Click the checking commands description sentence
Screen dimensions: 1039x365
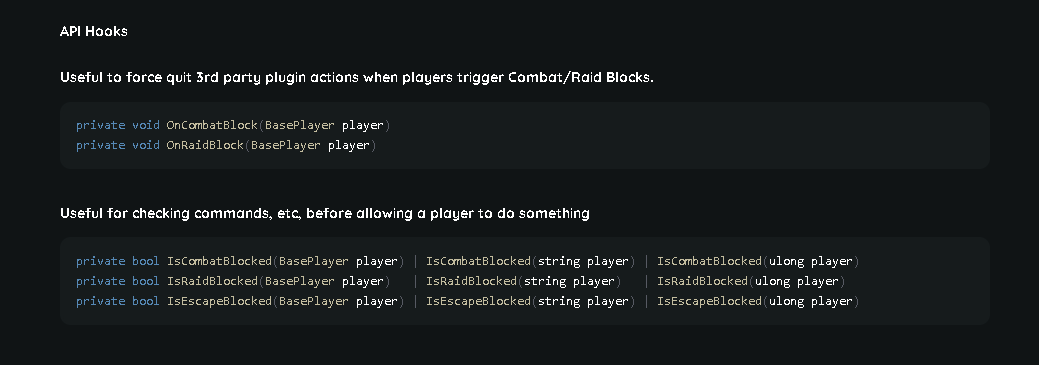tap(325, 213)
